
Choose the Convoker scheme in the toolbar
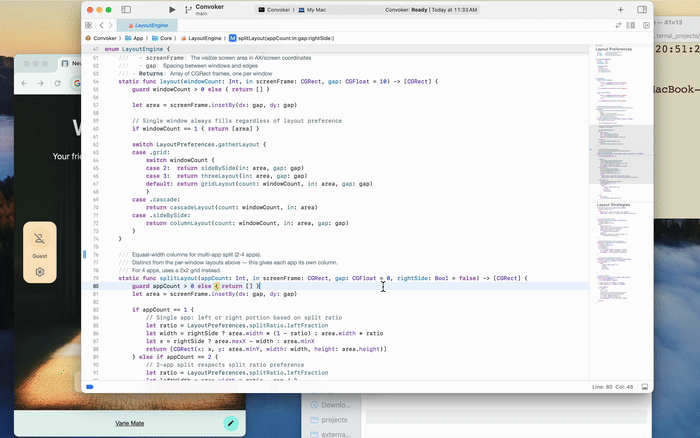[x=274, y=10]
